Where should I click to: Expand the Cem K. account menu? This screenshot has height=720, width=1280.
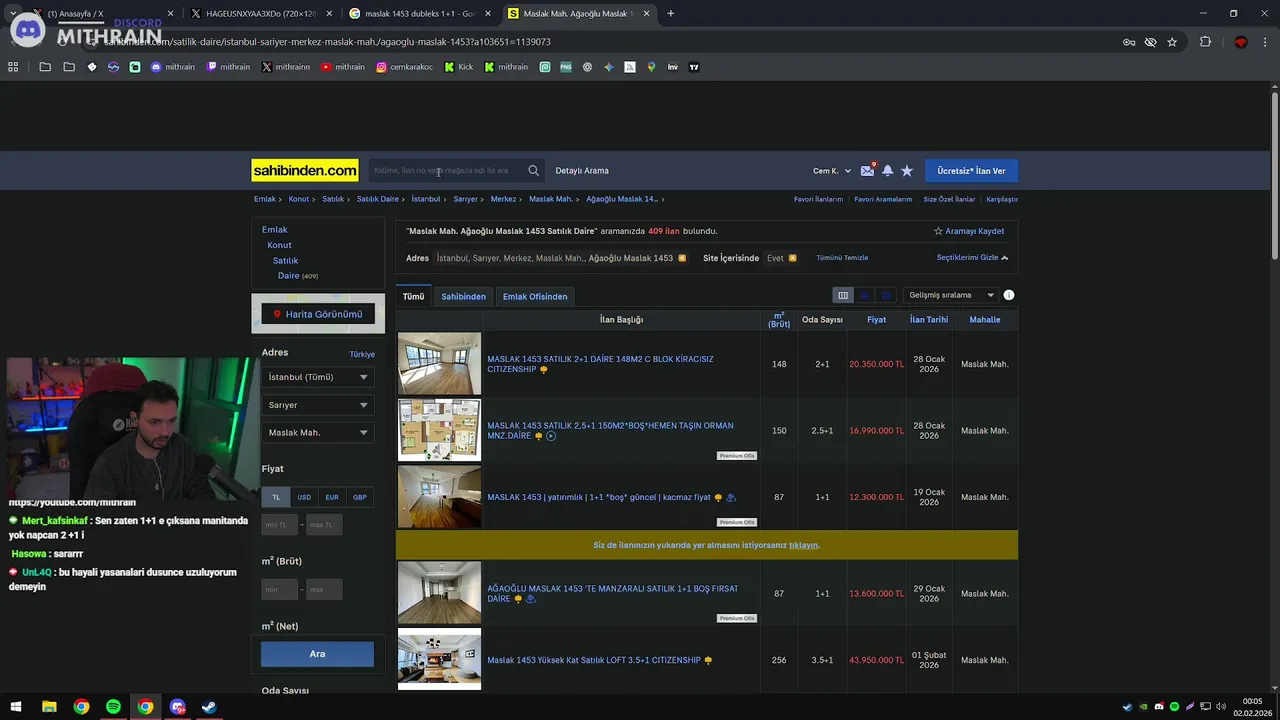coord(832,171)
